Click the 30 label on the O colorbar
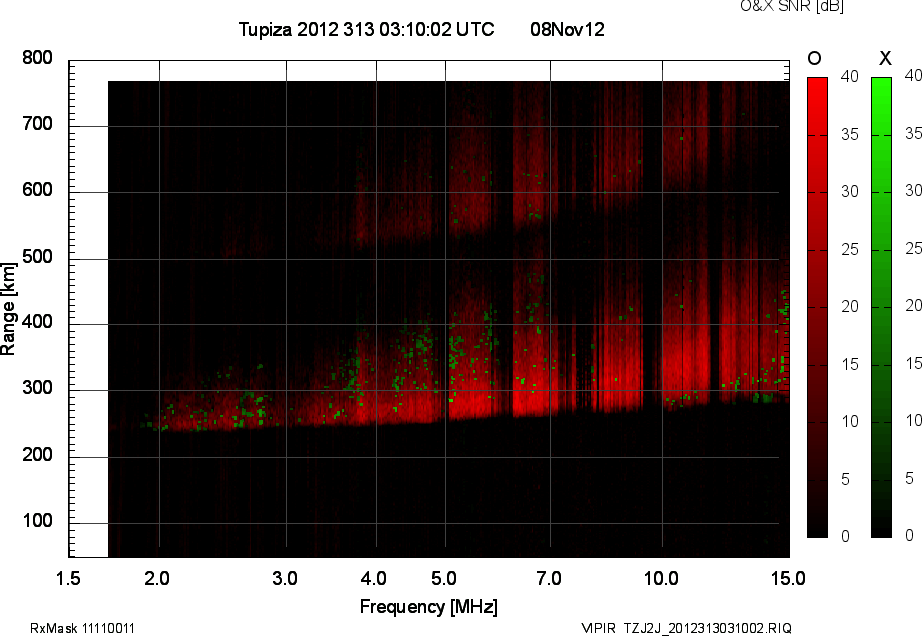The height and width of the screenshot is (636, 922). (849, 192)
